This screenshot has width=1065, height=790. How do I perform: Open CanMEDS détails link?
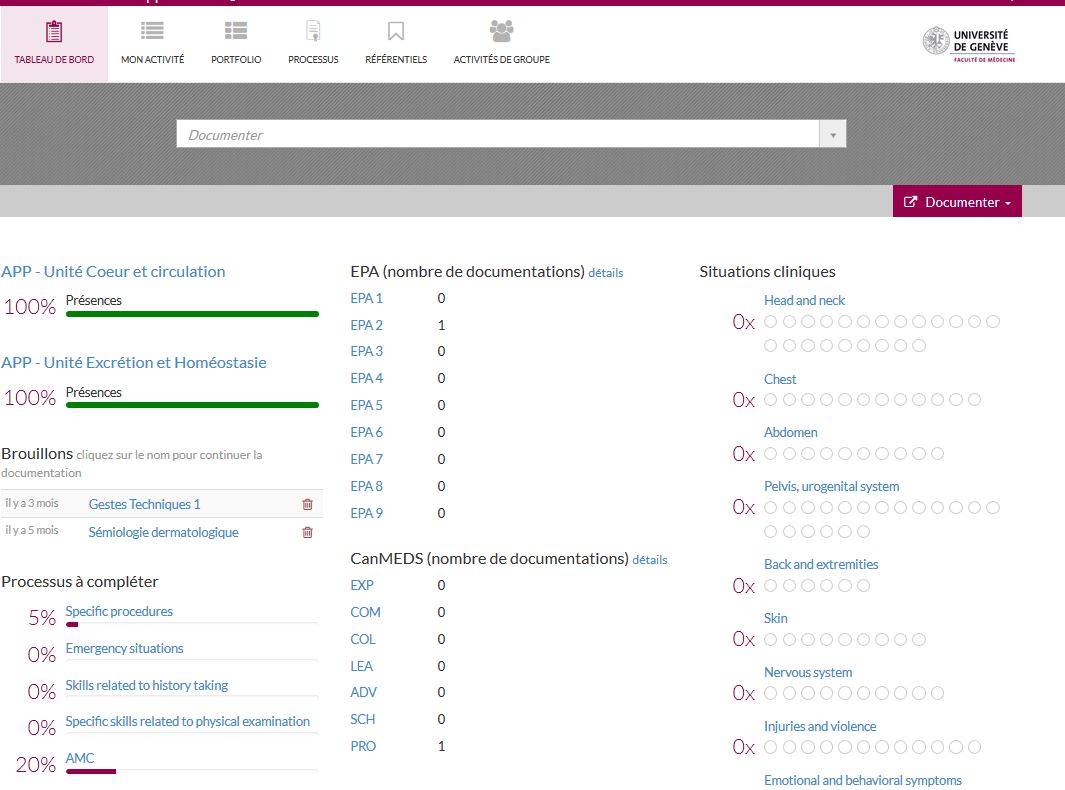649,560
